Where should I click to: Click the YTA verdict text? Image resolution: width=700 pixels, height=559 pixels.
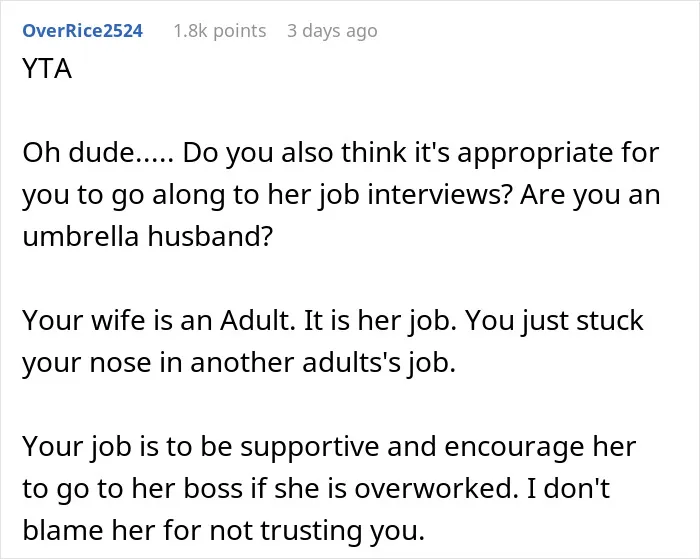[x=47, y=69]
